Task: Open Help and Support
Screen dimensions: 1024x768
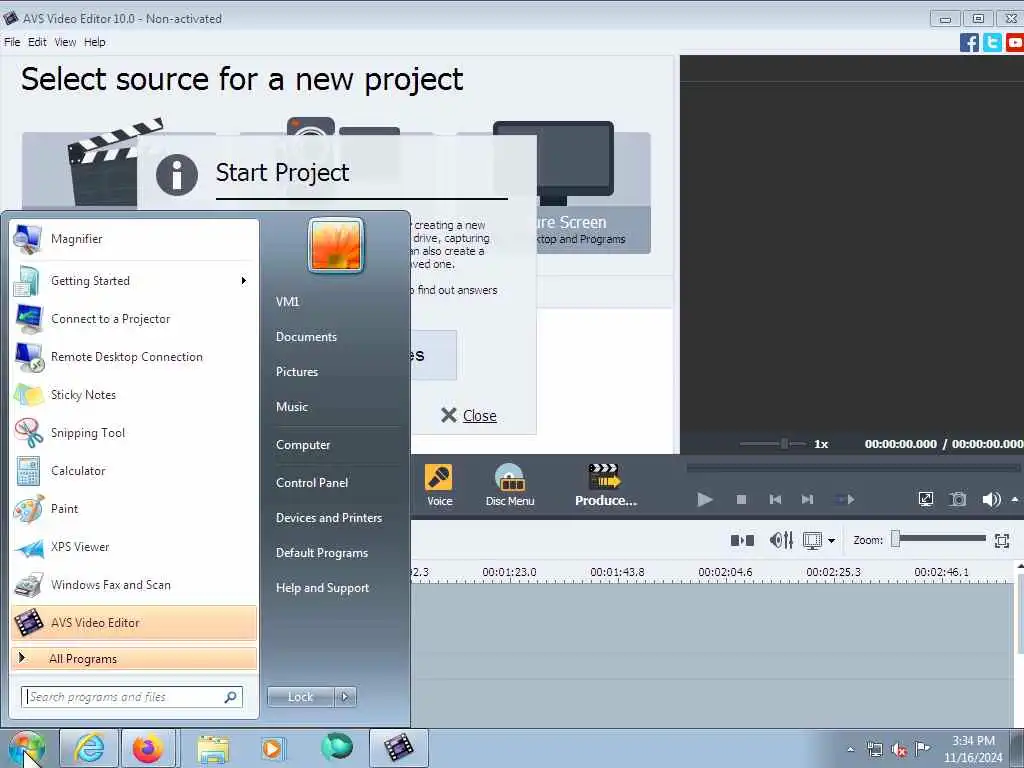Action: pos(323,588)
